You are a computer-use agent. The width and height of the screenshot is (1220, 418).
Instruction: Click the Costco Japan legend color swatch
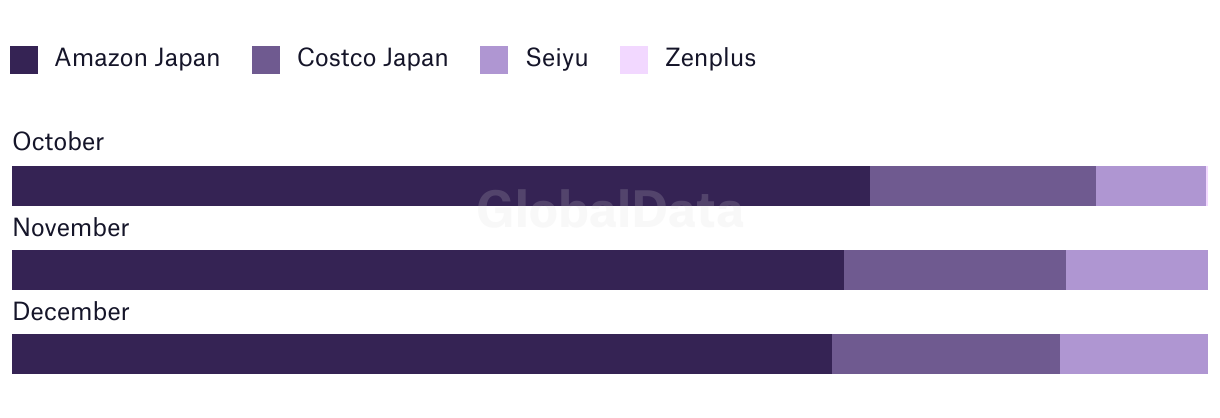(x=266, y=60)
